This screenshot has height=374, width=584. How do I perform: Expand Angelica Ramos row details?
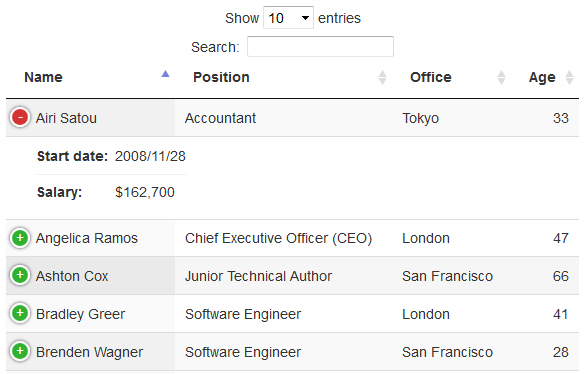point(20,238)
